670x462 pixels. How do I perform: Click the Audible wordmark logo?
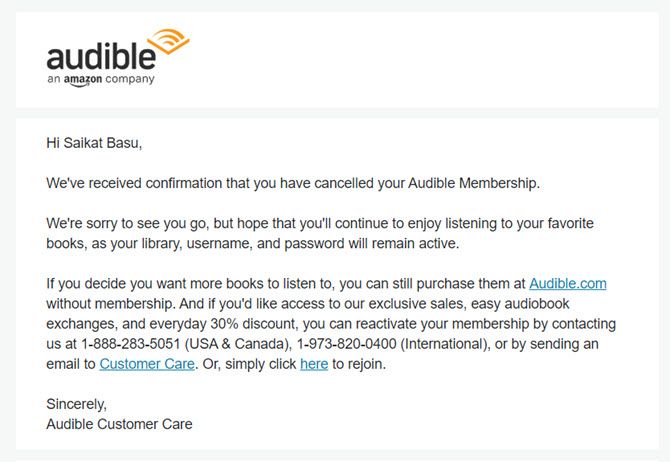(x=101, y=55)
